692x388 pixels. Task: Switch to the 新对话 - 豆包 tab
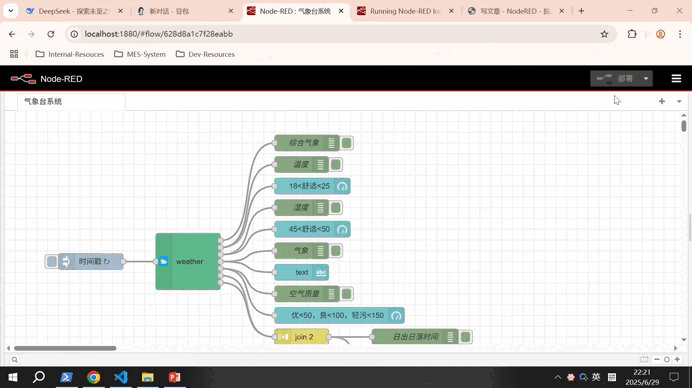184,11
